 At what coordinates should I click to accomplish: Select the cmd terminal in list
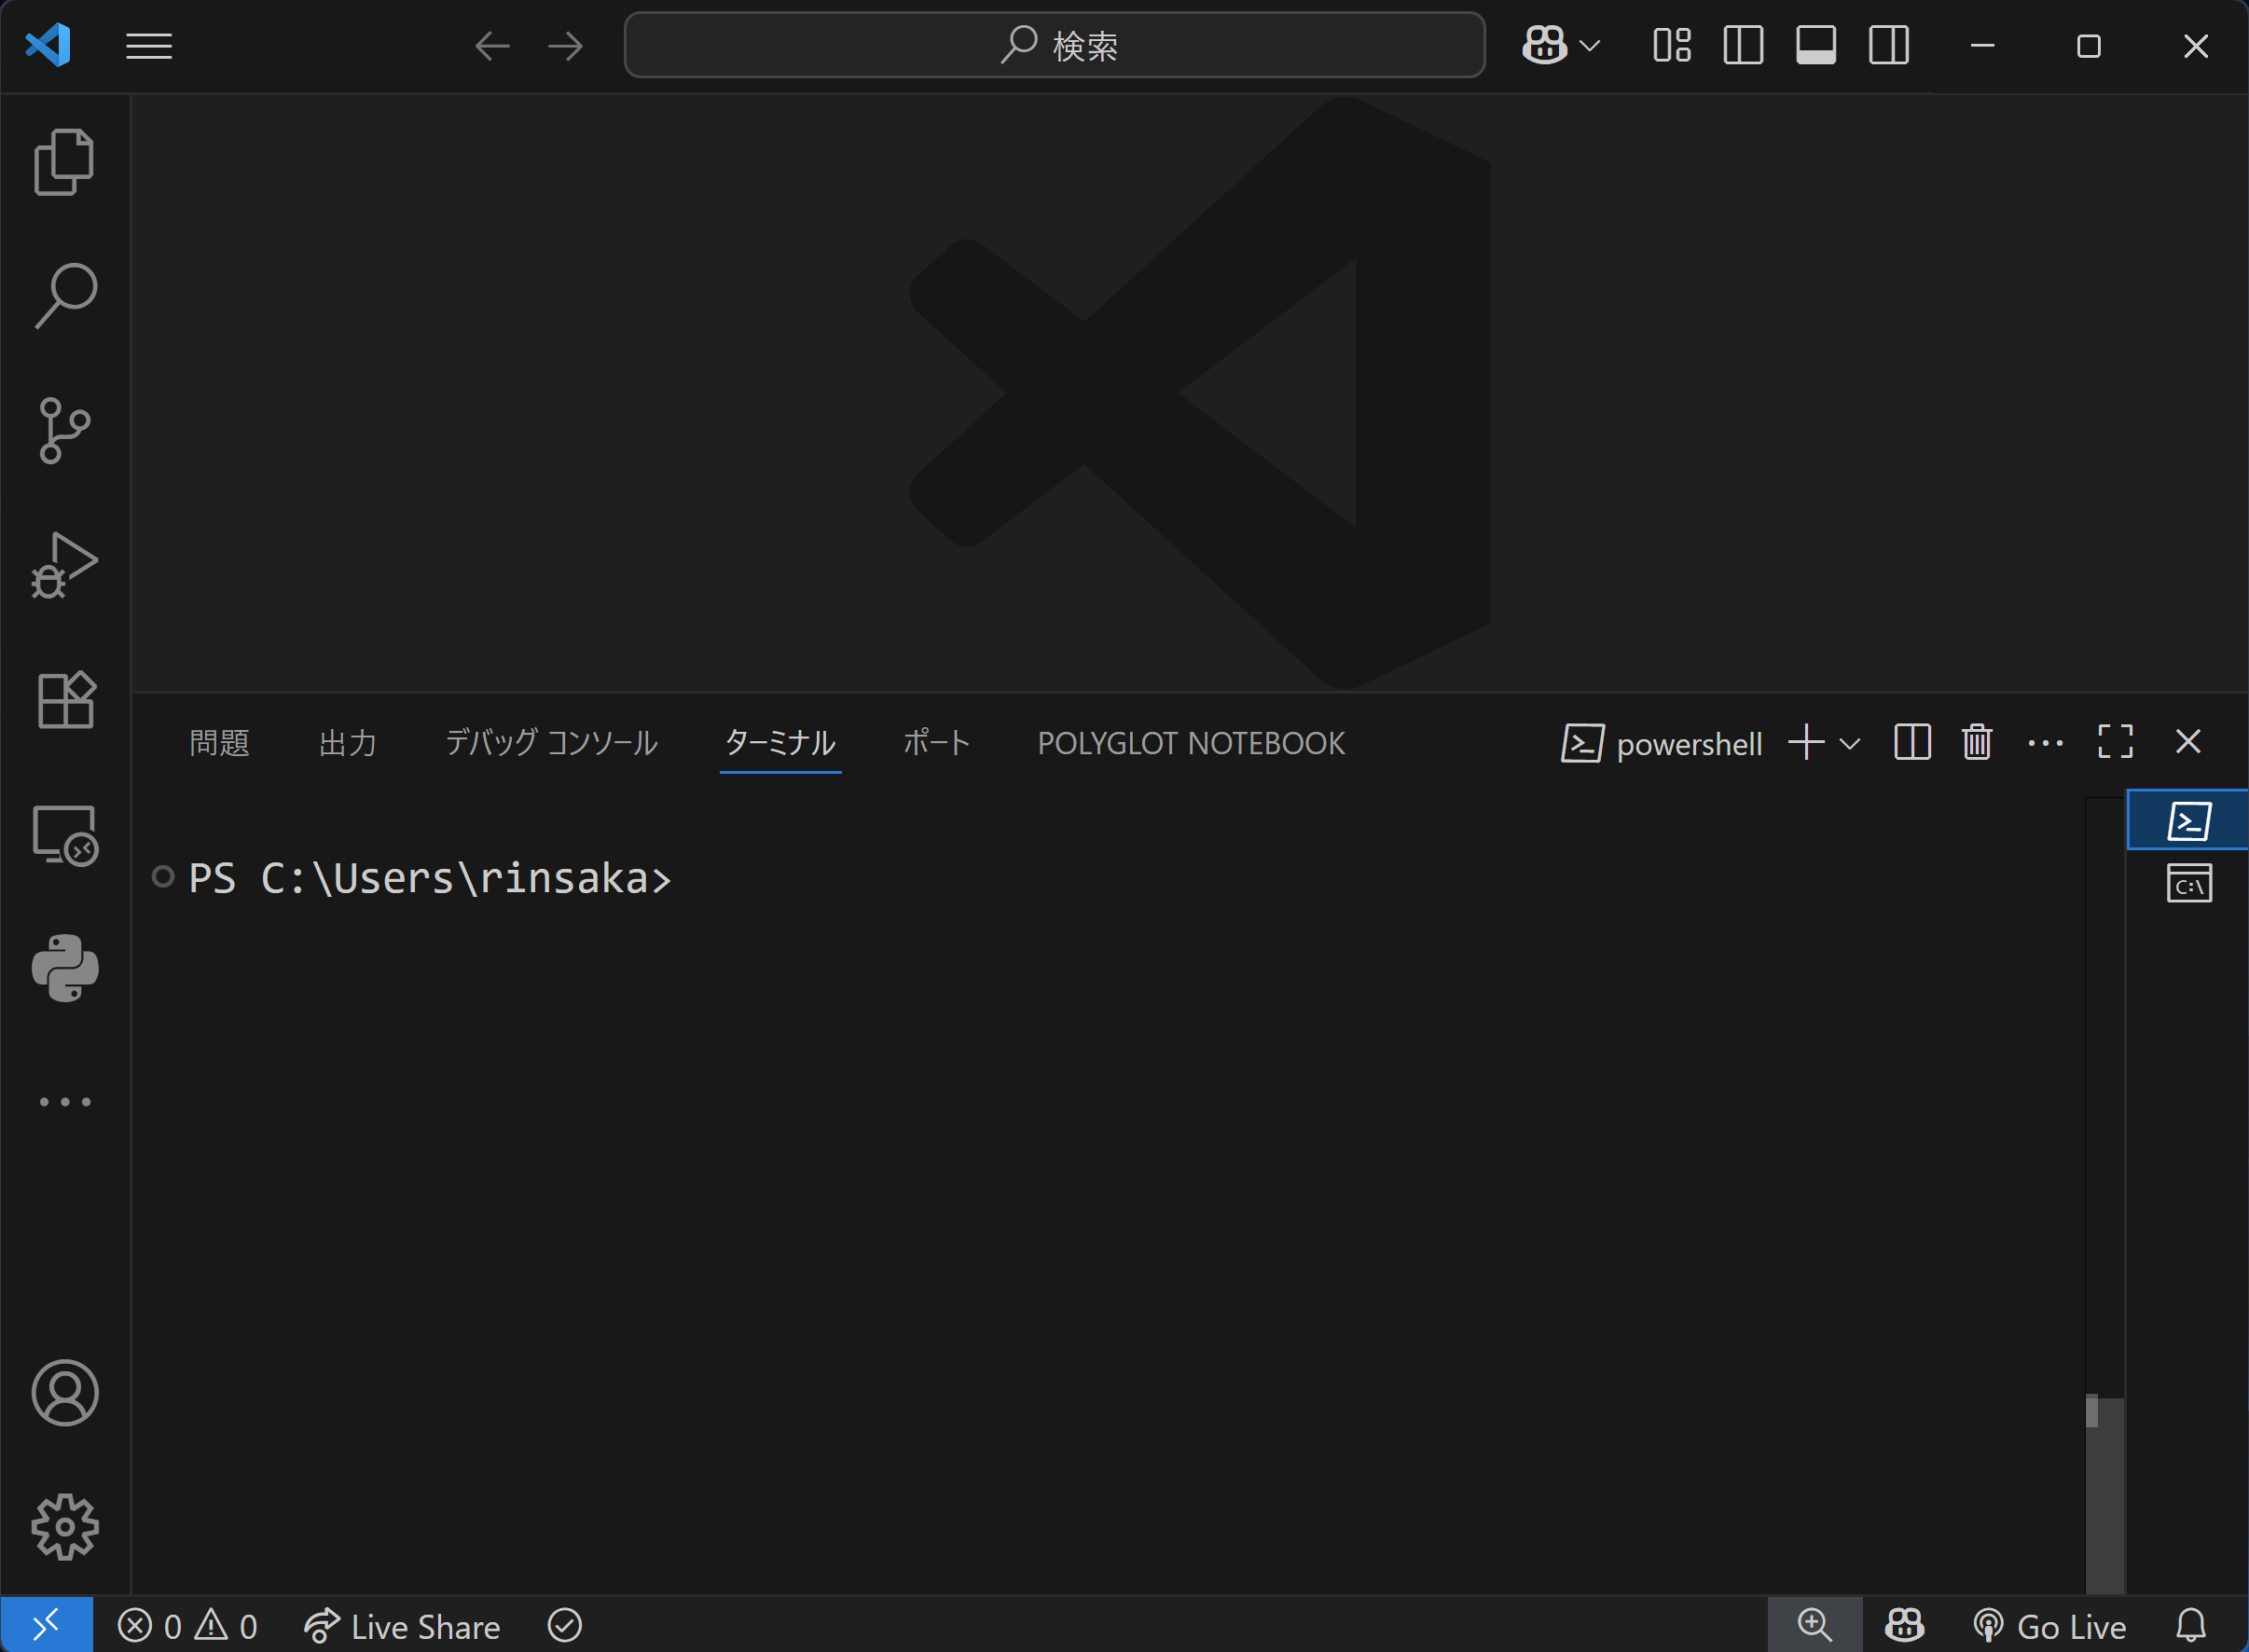[2188, 884]
